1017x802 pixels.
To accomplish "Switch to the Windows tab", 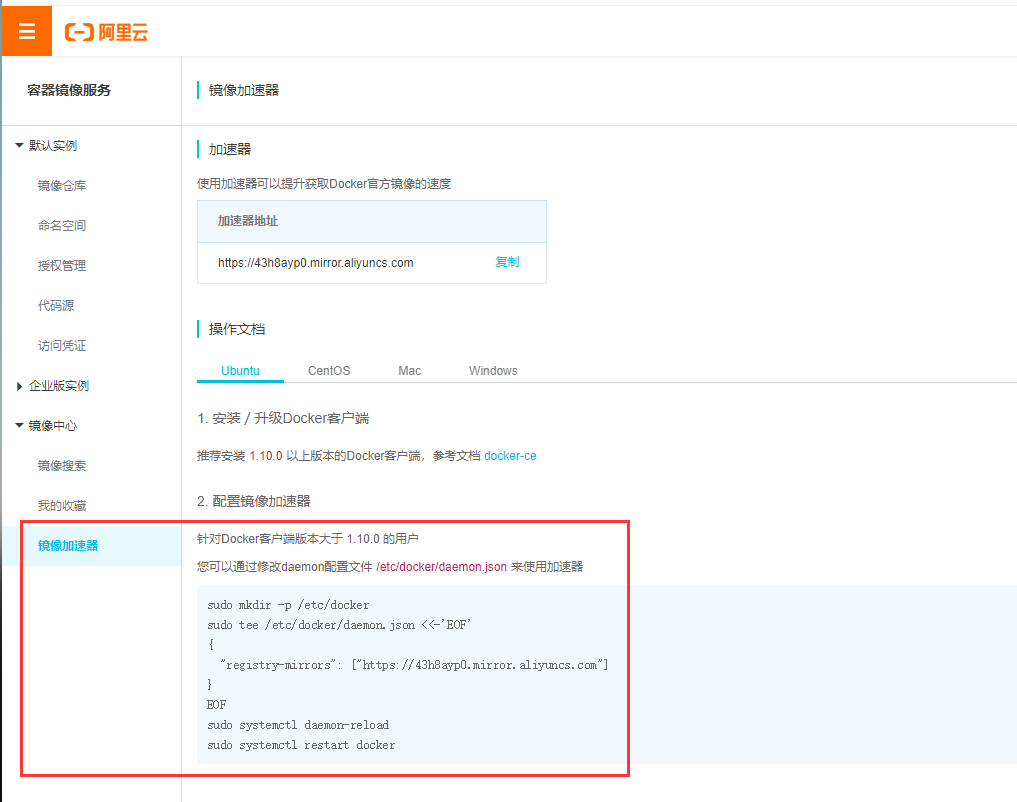I will click(x=493, y=371).
